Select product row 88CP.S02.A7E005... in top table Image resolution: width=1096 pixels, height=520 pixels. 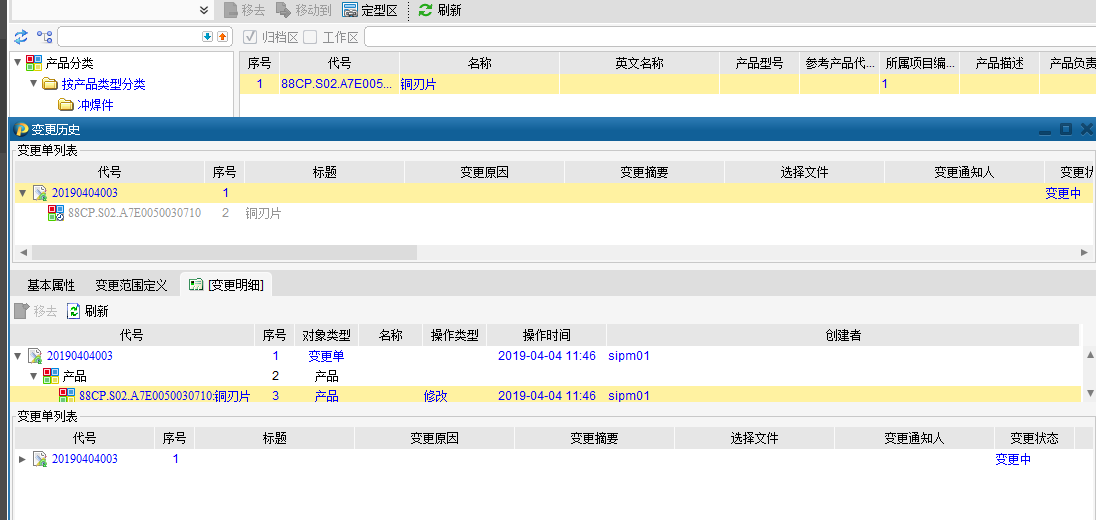coord(668,84)
